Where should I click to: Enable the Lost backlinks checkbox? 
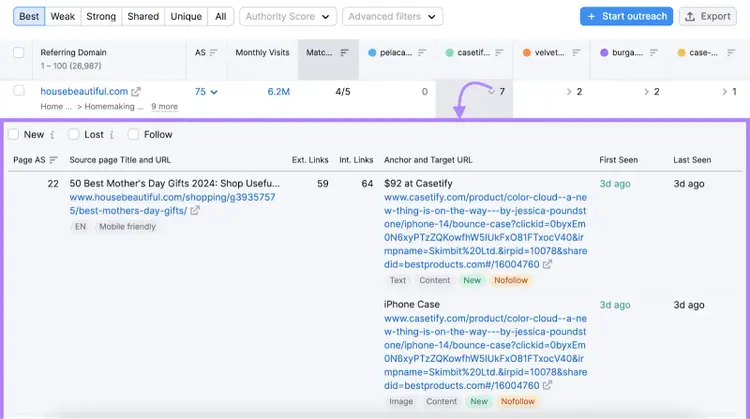pyautogui.click(x=74, y=134)
